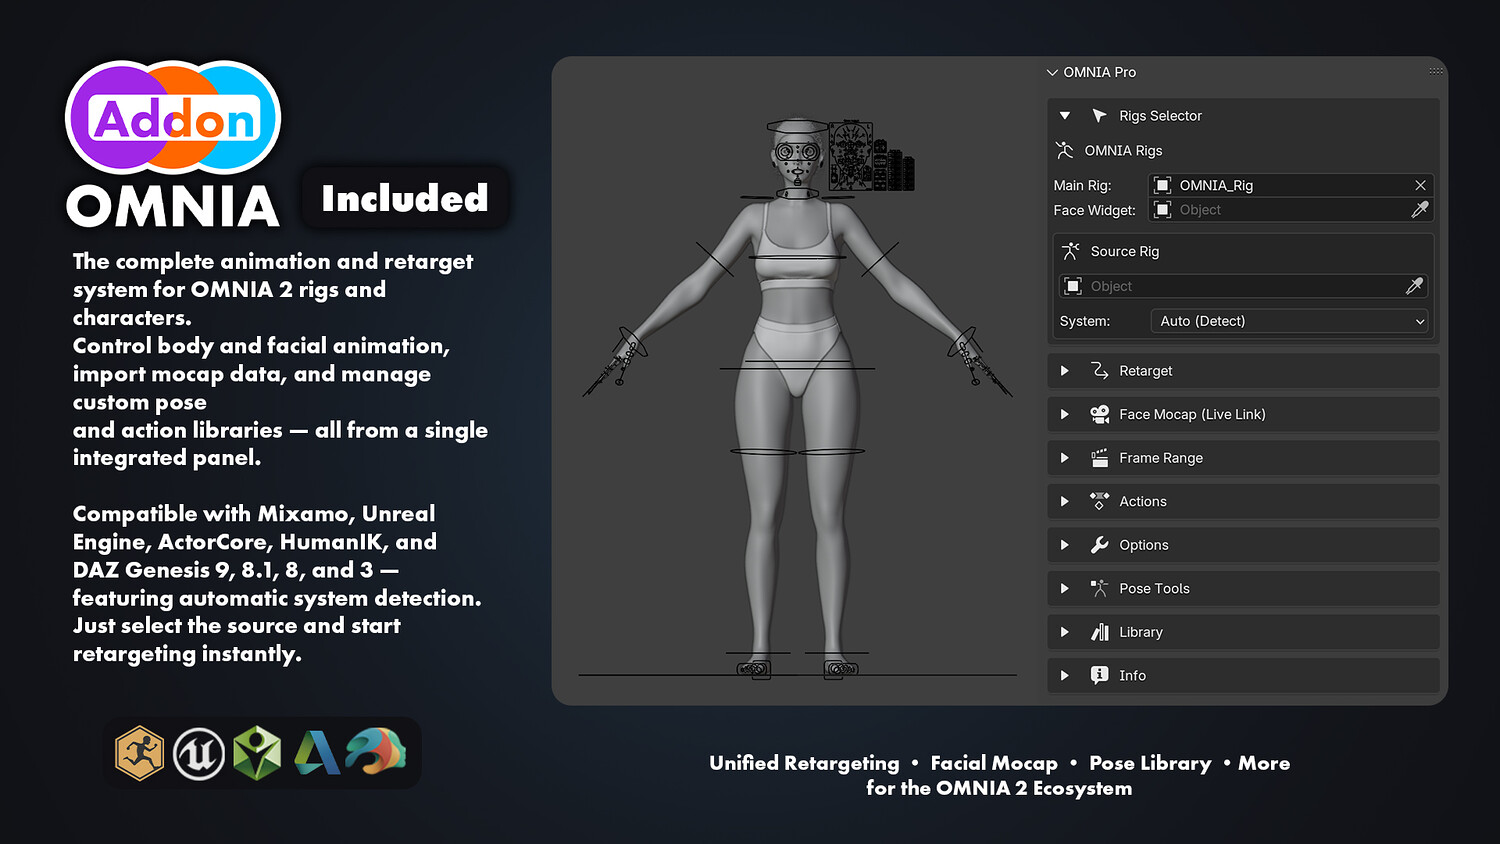Click the Source Rig armature icon
The image size is (1500, 844).
click(x=1071, y=251)
